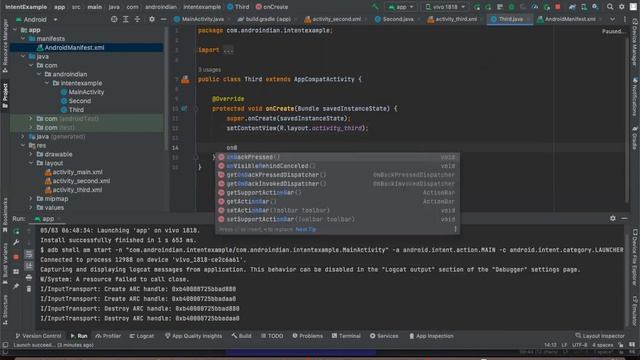
Task: Collapse the java folder in tree
Action: point(23,56)
